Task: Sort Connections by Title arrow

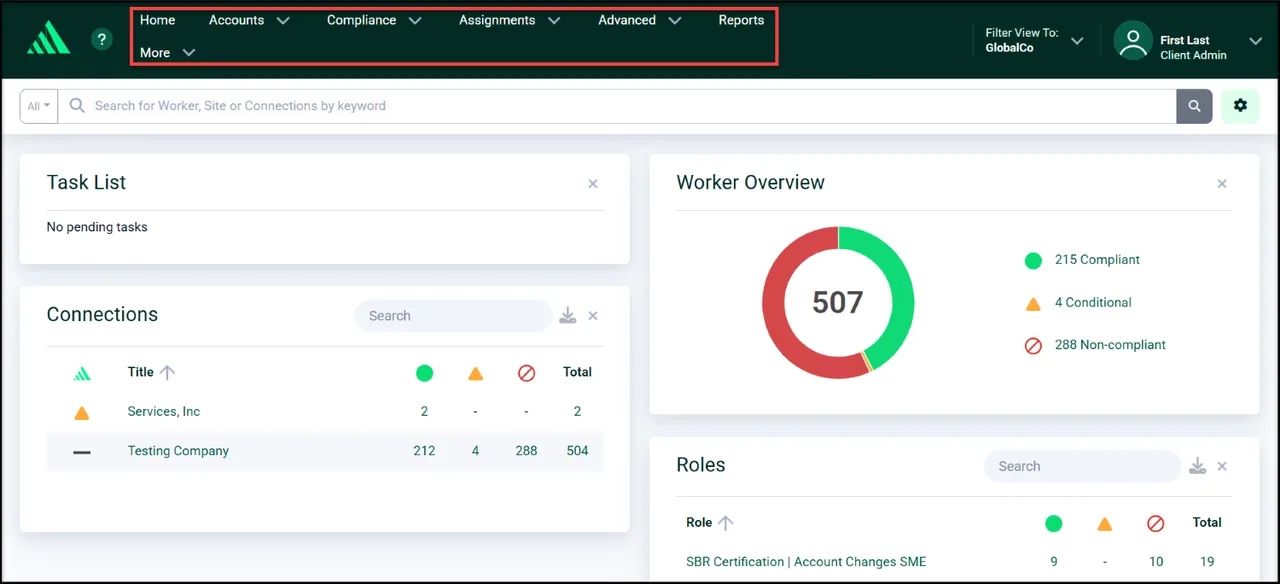Action: pyautogui.click(x=167, y=372)
